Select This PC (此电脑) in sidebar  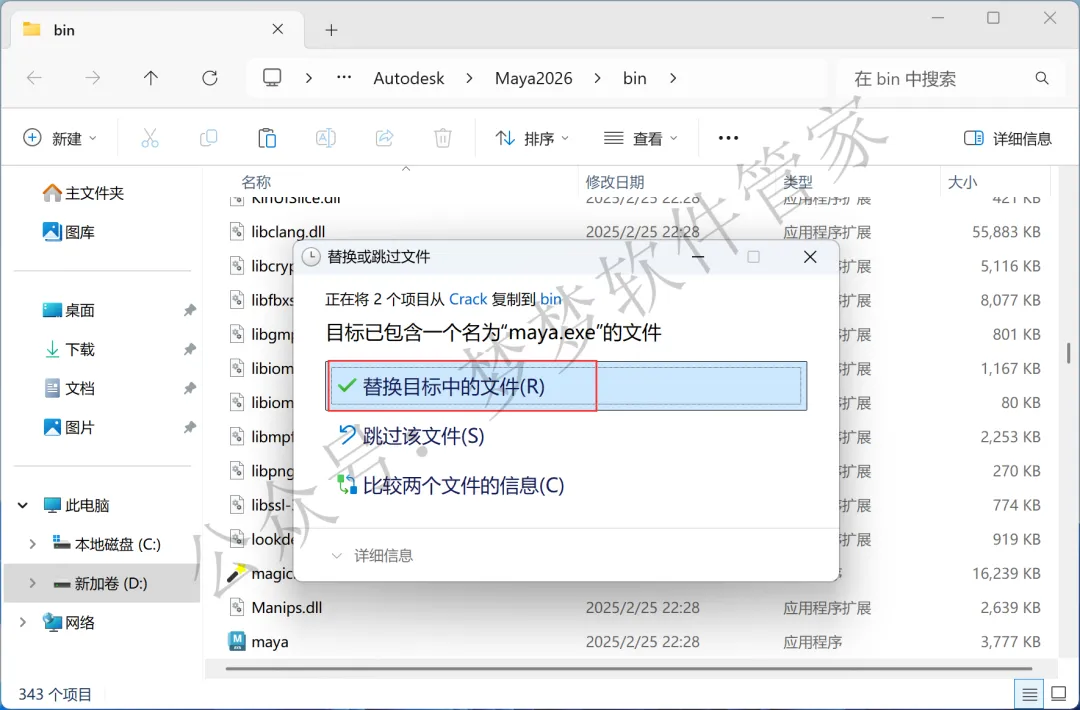[76, 505]
